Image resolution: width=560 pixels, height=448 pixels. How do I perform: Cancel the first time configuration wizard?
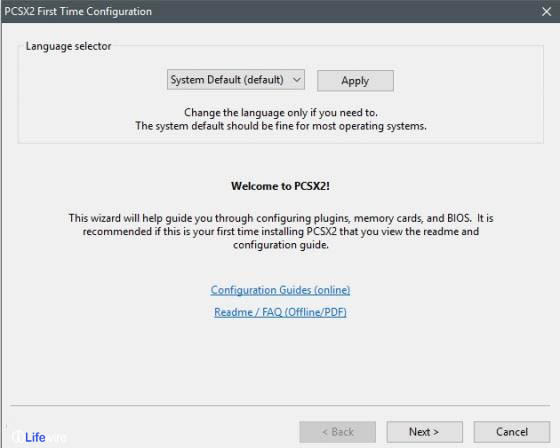pos(512,432)
